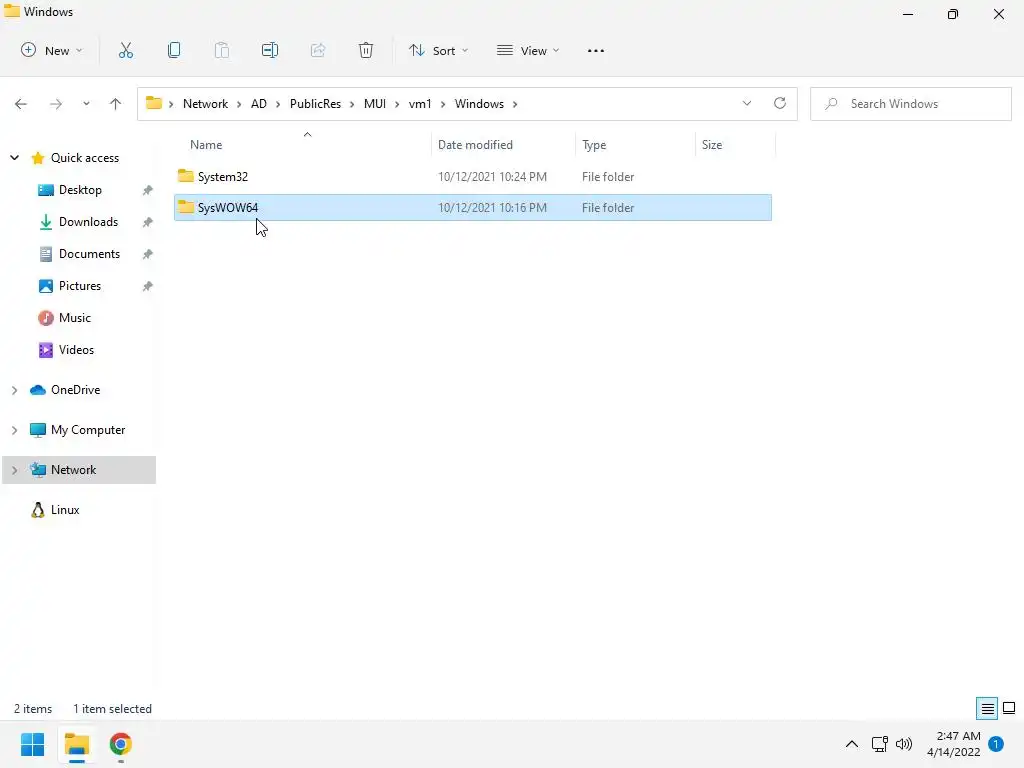
Task: Open Downloads in Quick access
Action: tap(88, 222)
